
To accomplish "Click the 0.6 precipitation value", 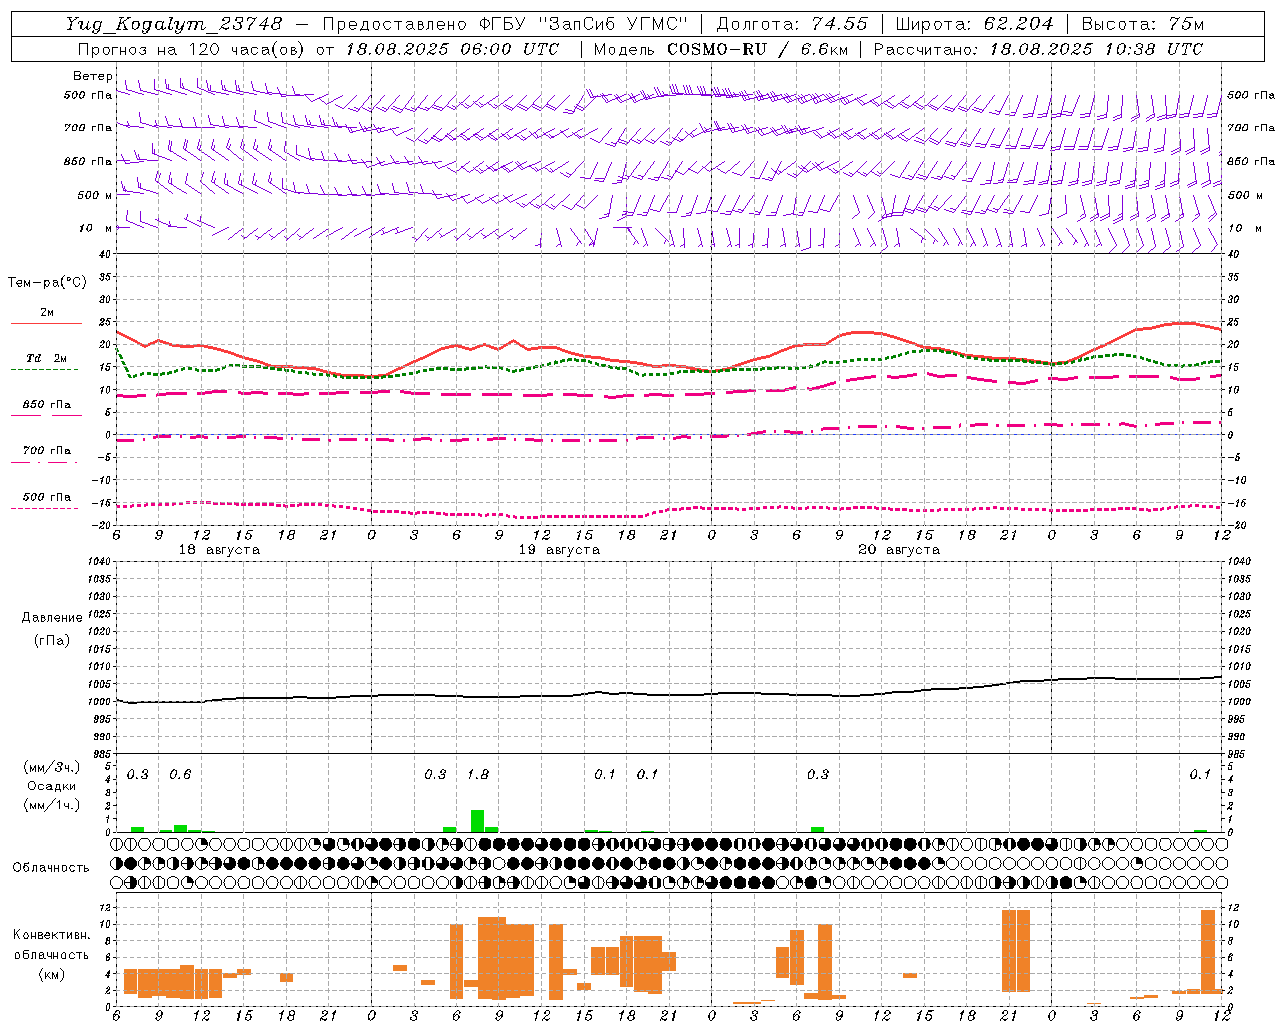I will 180,774.
